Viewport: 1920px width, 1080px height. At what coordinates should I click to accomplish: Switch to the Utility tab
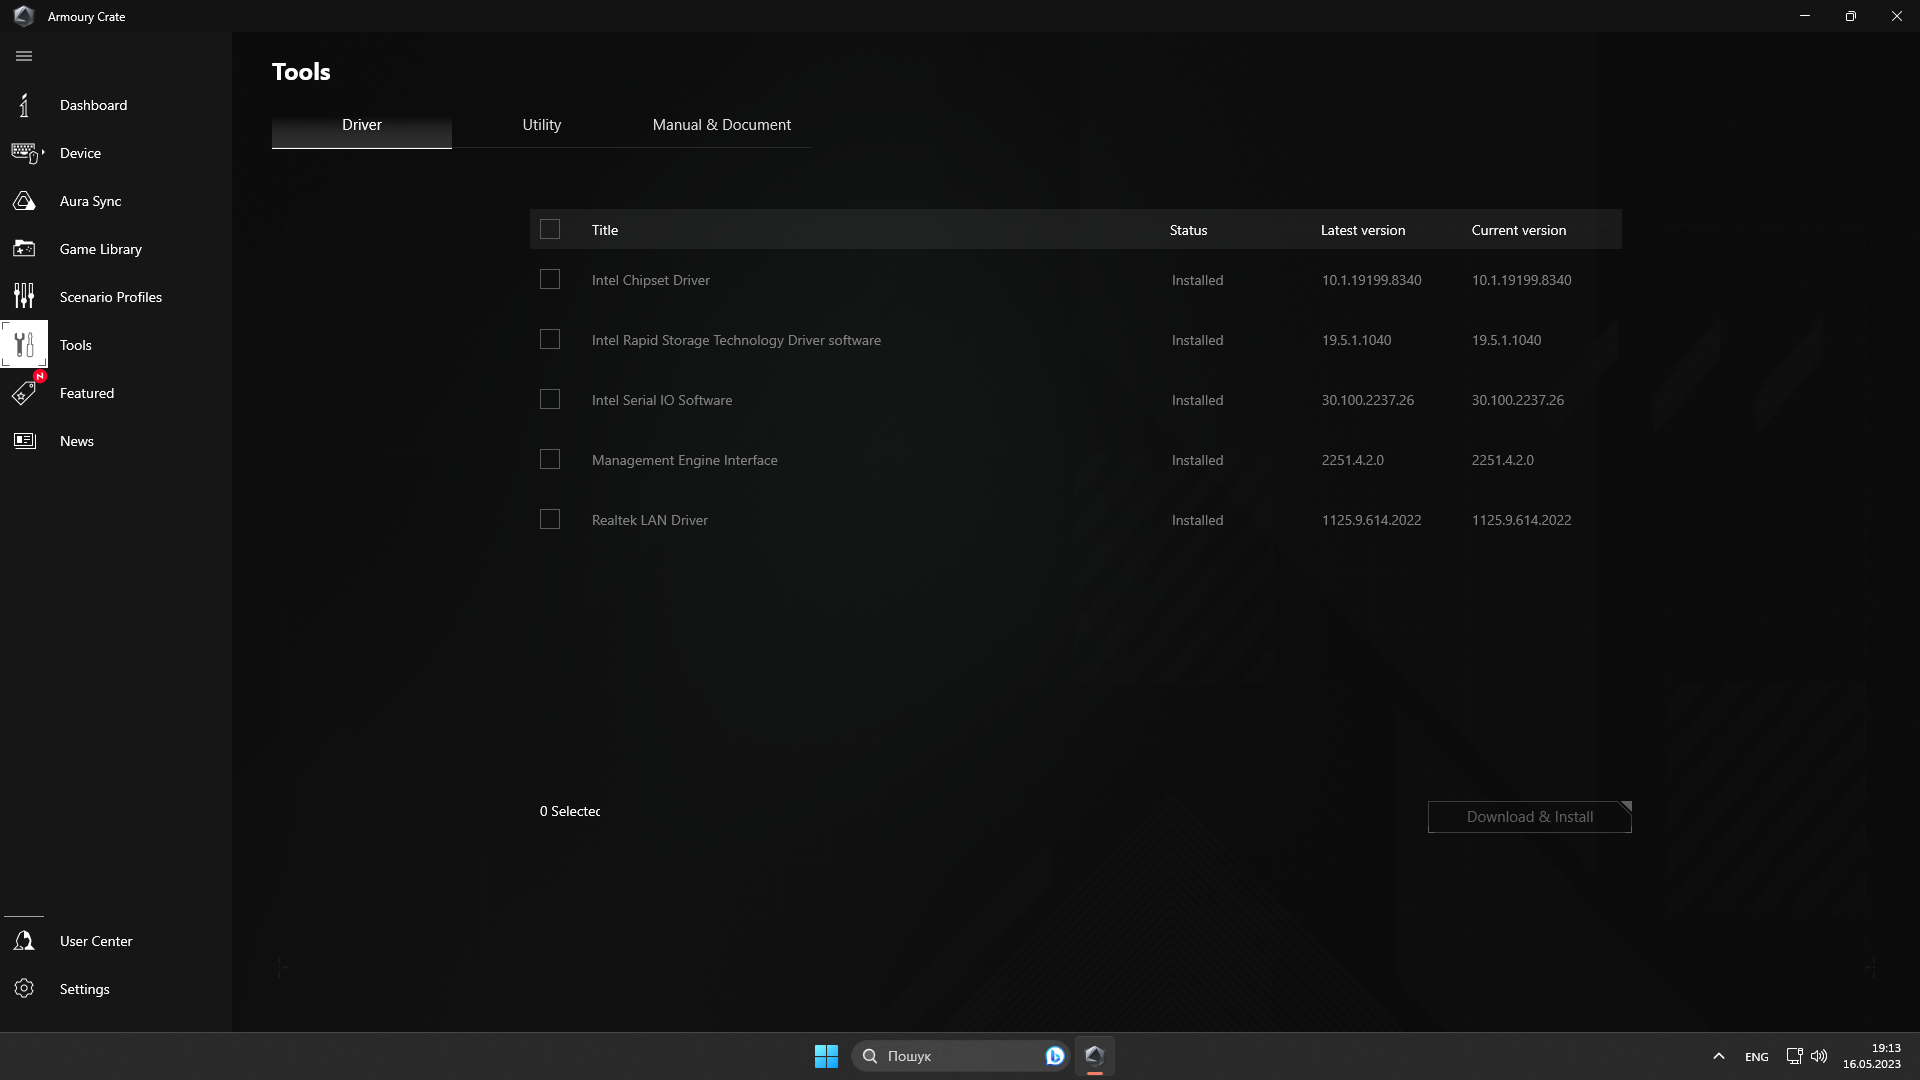click(541, 125)
